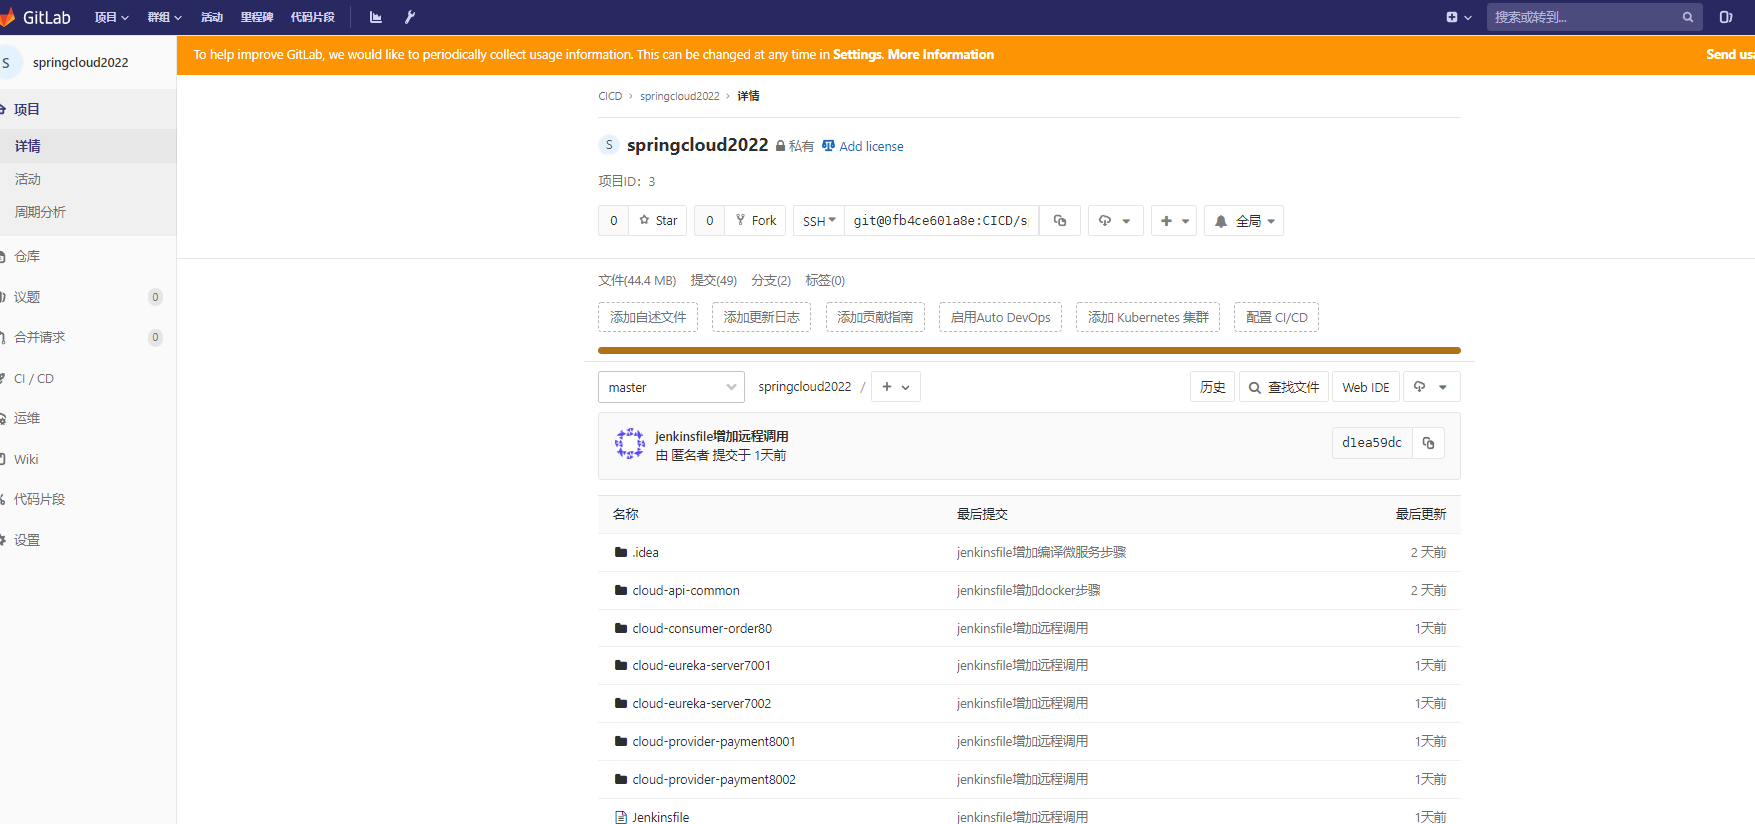
Task: Open the 历史 history button
Action: [1212, 387]
